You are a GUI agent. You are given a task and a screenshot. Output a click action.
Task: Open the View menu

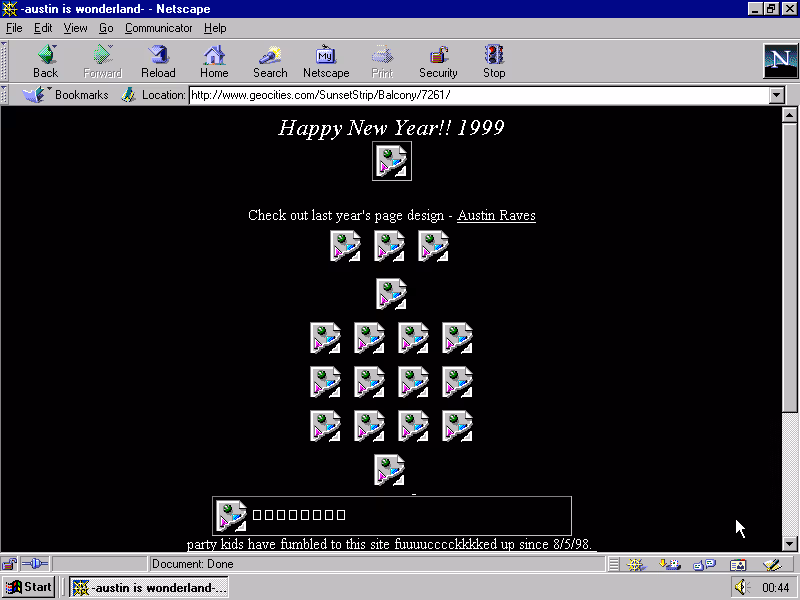(x=76, y=28)
